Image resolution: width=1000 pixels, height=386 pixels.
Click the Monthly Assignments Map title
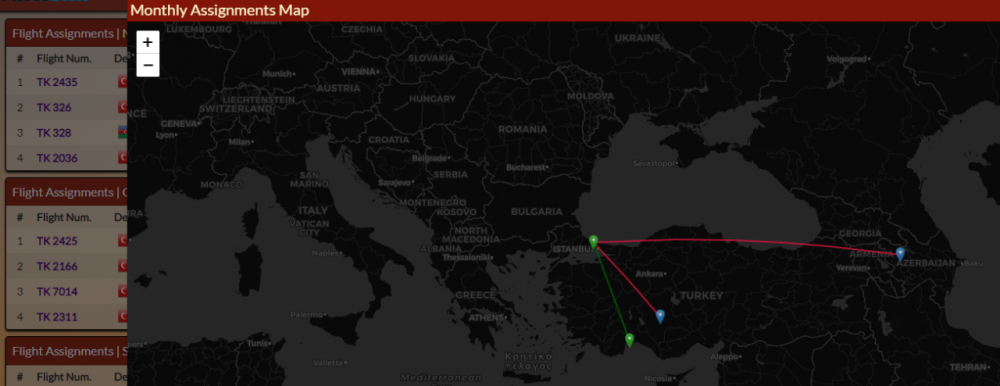pyautogui.click(x=219, y=10)
